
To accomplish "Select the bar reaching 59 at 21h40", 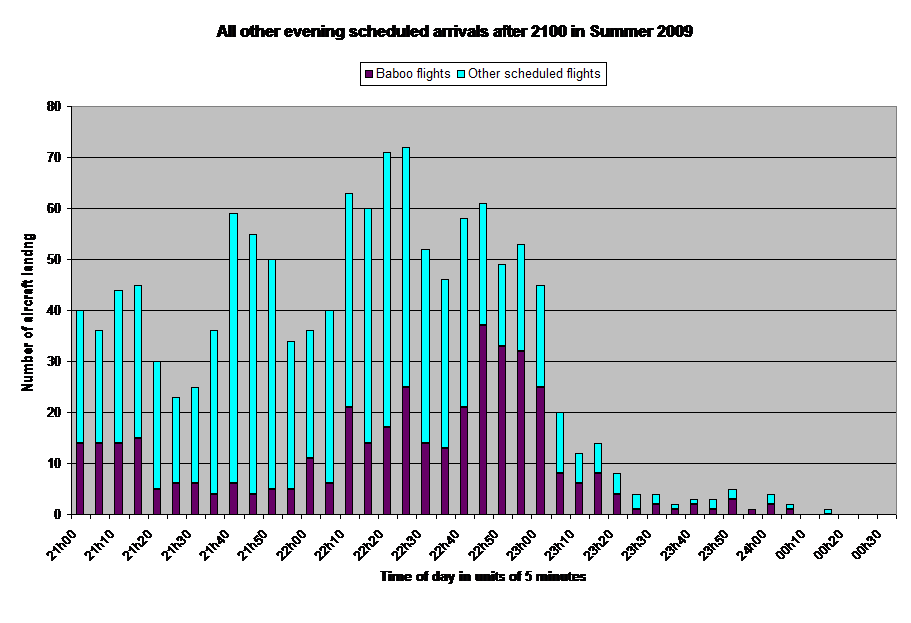I will coord(234,364).
